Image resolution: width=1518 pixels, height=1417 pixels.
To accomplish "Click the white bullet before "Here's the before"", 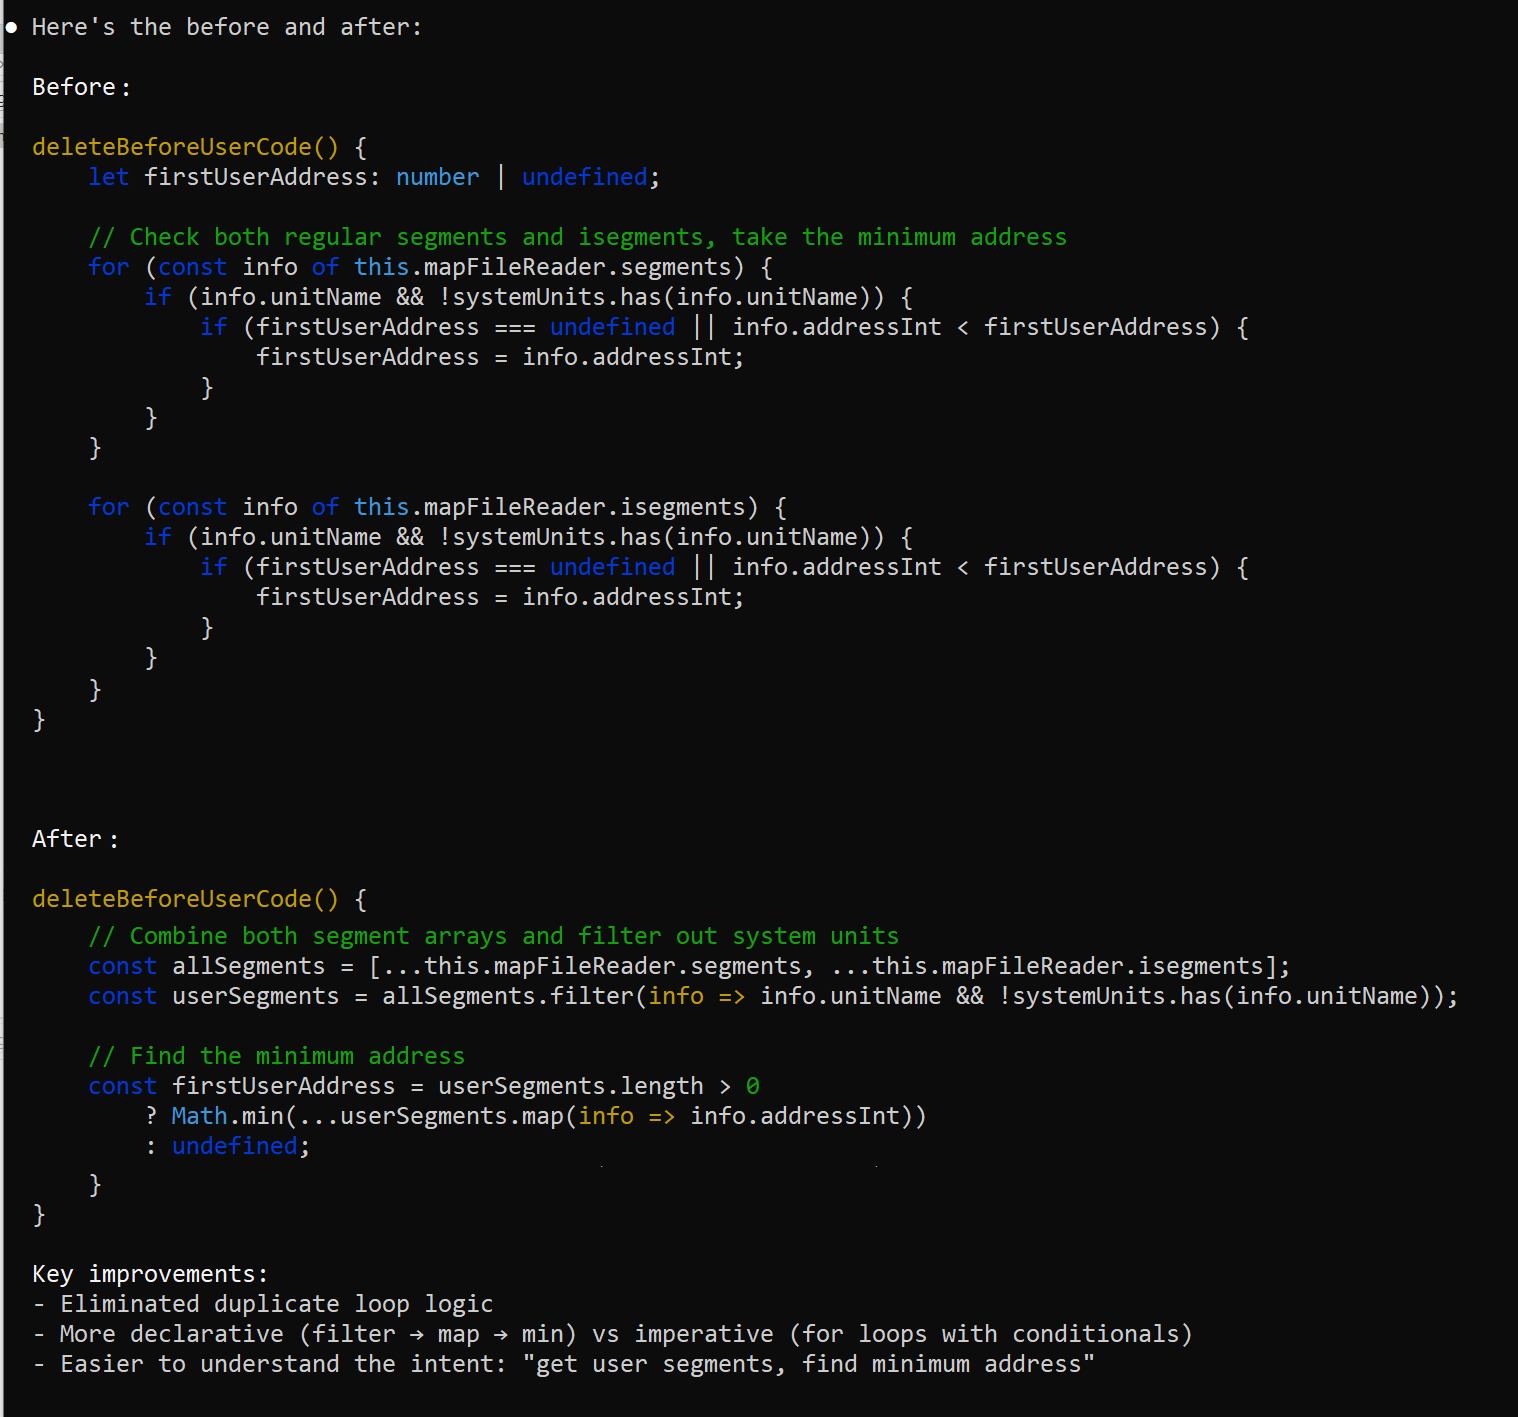I will [12, 28].
